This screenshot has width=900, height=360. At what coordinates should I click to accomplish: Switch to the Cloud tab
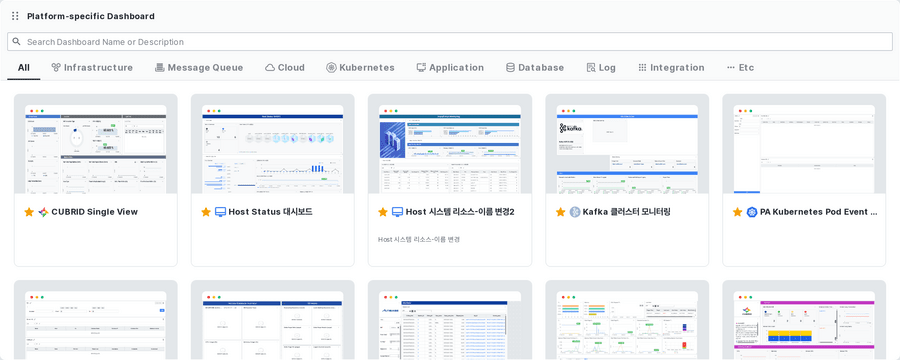(x=285, y=68)
